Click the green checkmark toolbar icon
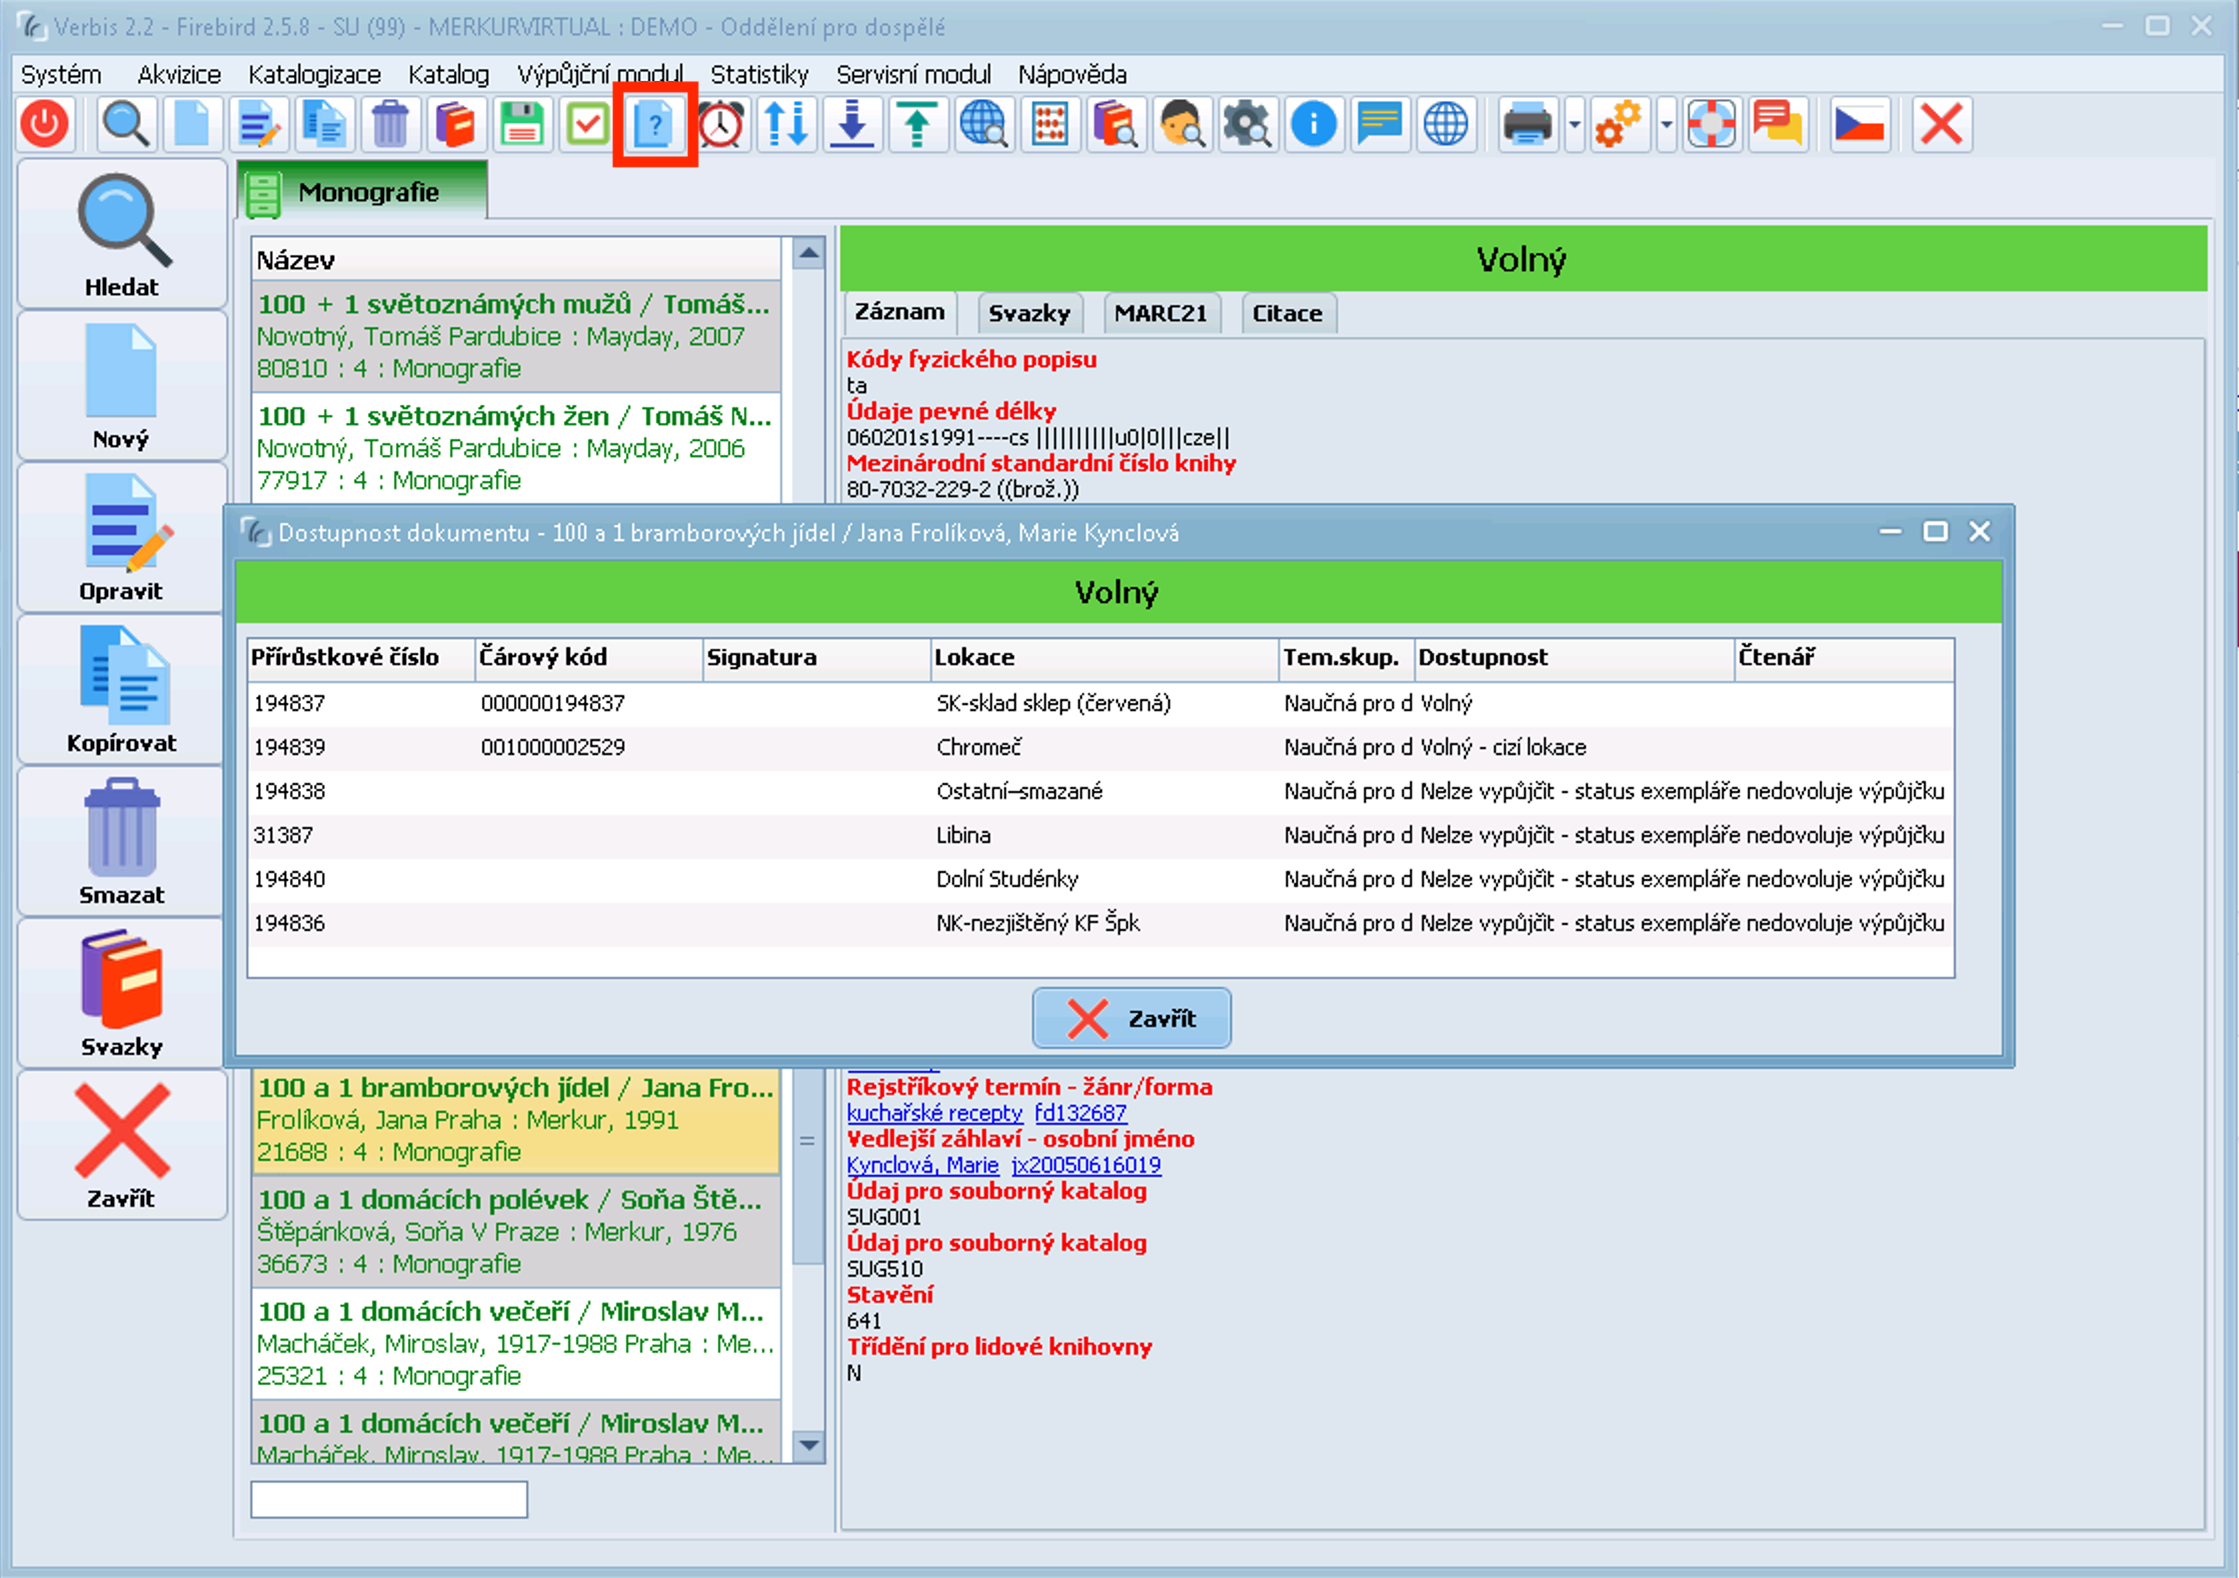 (588, 125)
